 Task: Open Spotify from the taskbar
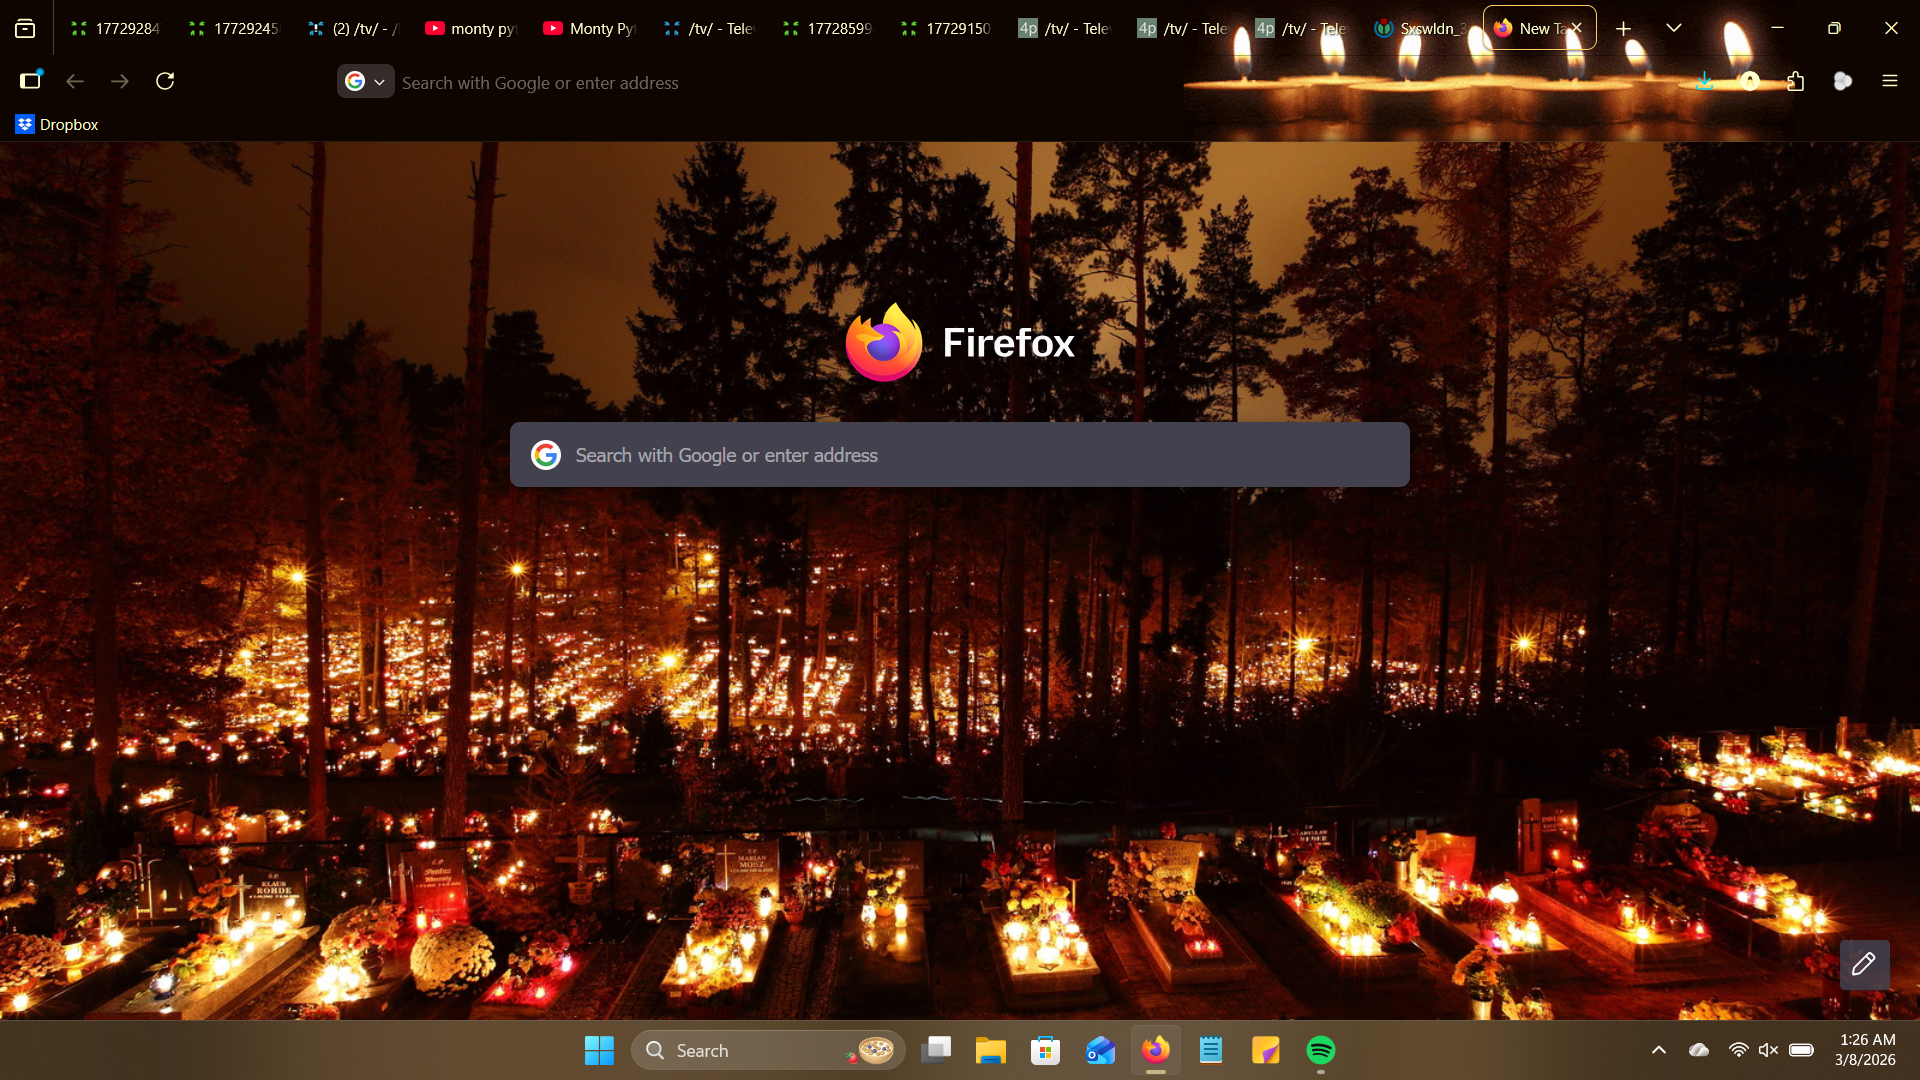tap(1320, 1050)
